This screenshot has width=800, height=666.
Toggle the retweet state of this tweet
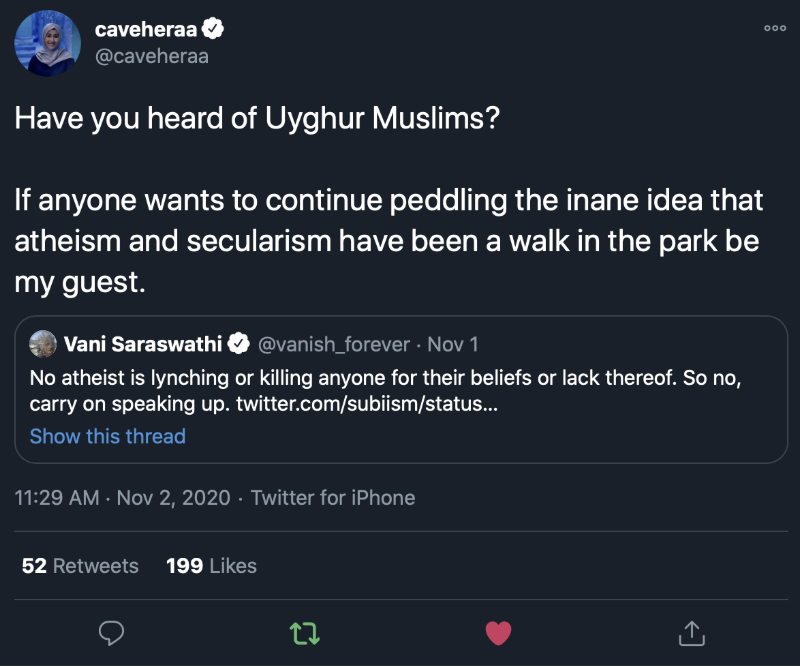(x=305, y=633)
